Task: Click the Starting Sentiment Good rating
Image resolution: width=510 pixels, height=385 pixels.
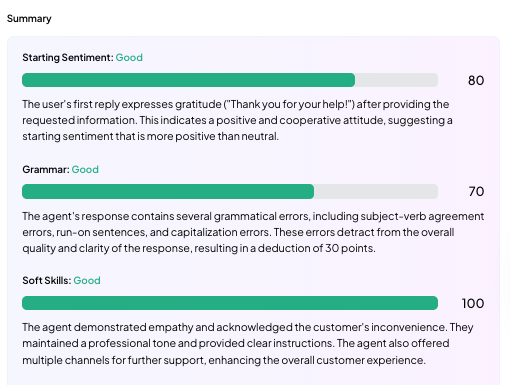Action: pyautogui.click(x=129, y=58)
